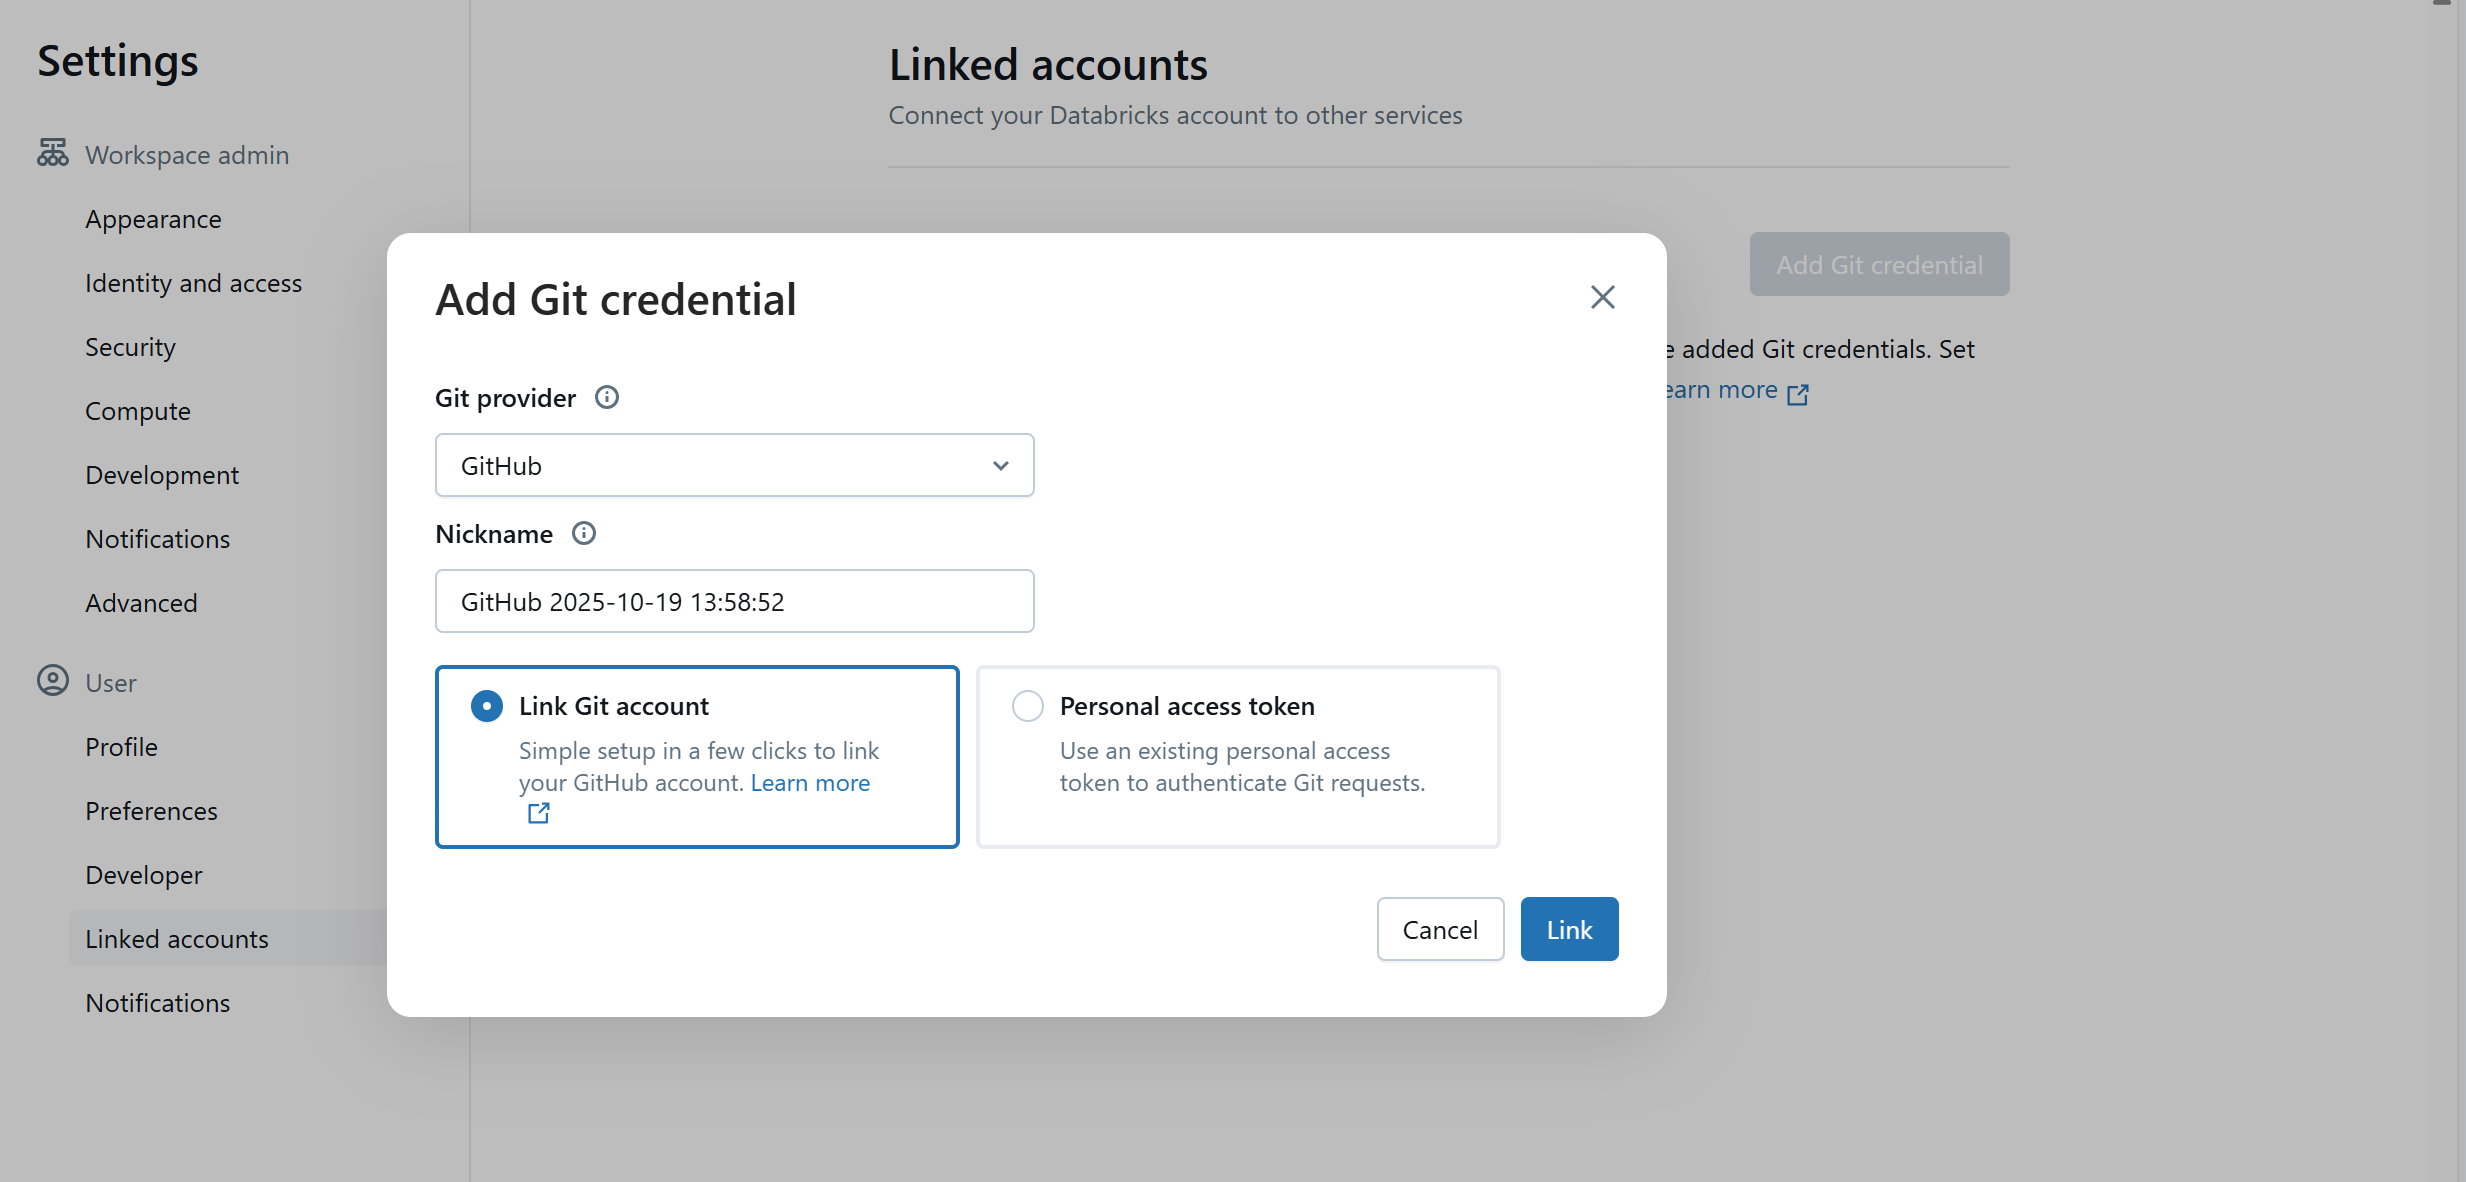Image resolution: width=2466 pixels, height=1182 pixels.
Task: Open Security settings section
Action: point(130,347)
